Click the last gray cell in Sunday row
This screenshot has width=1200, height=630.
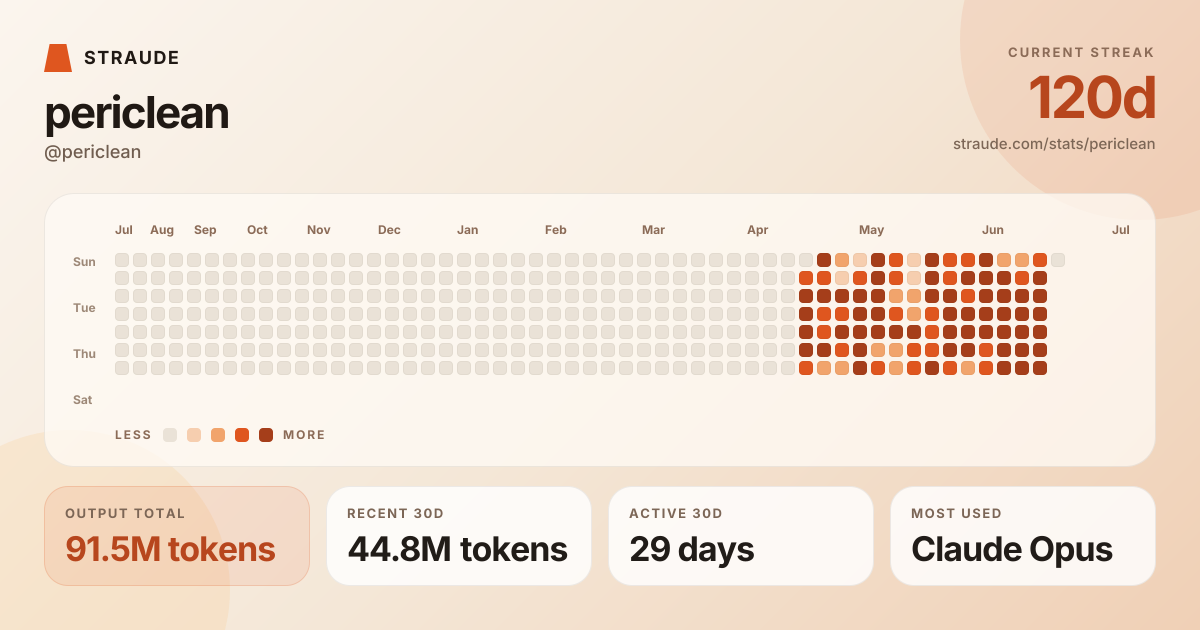[1058, 260]
